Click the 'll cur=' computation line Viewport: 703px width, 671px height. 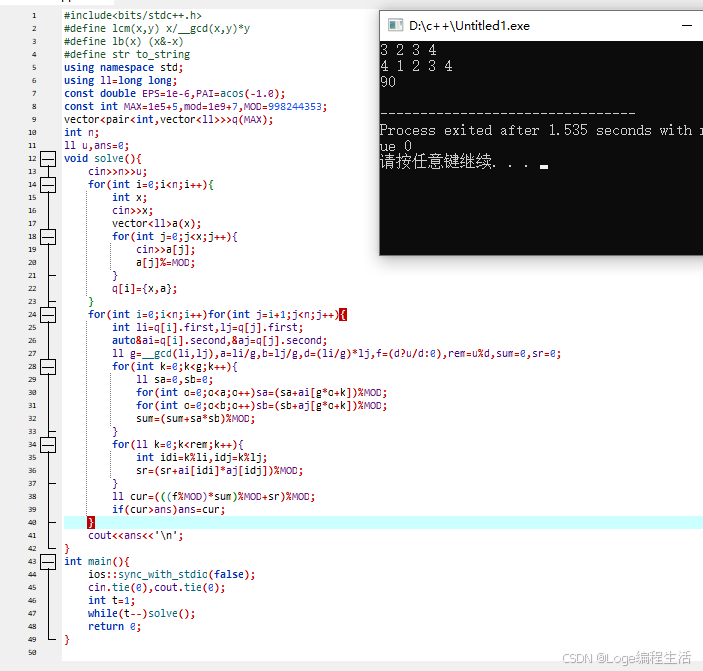(213, 497)
